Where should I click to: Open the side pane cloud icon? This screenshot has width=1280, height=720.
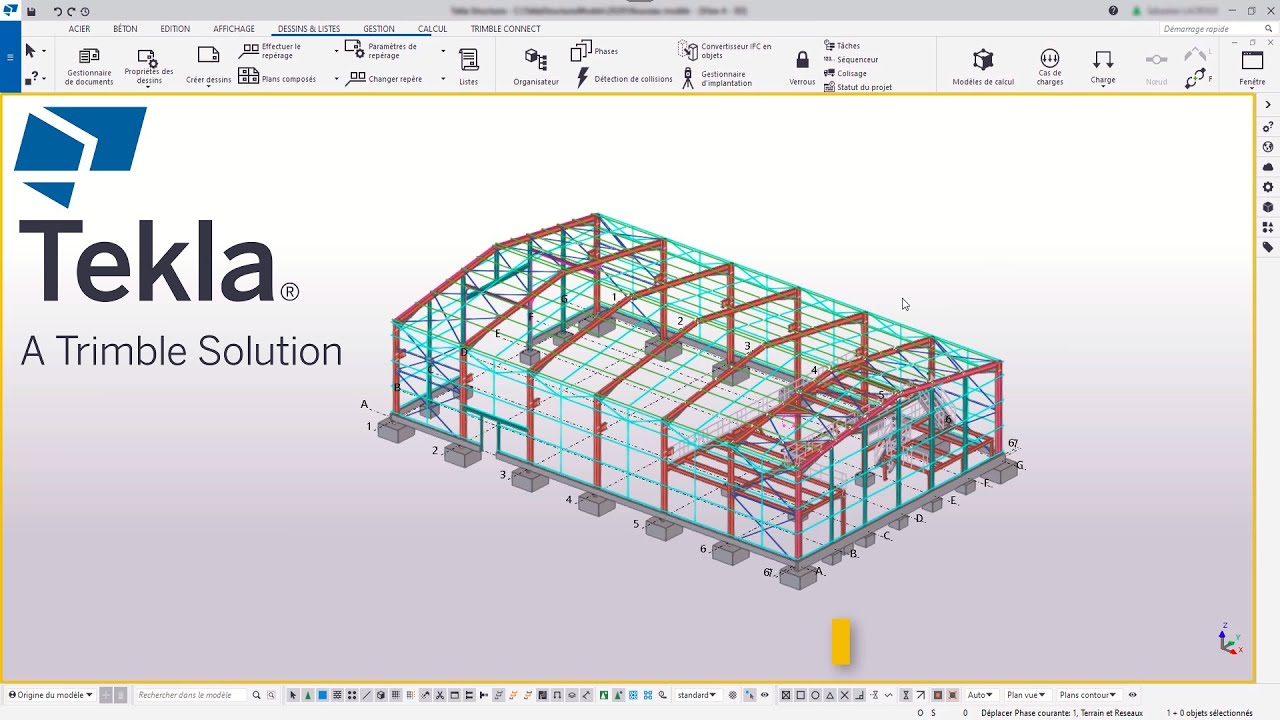[x=1268, y=167]
